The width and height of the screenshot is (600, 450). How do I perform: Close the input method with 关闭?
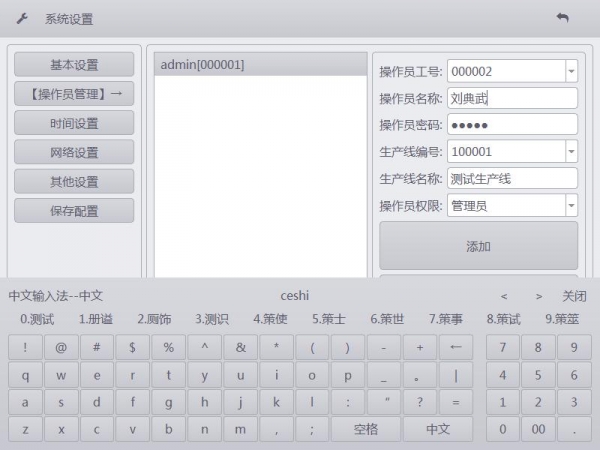pyautogui.click(x=574, y=296)
